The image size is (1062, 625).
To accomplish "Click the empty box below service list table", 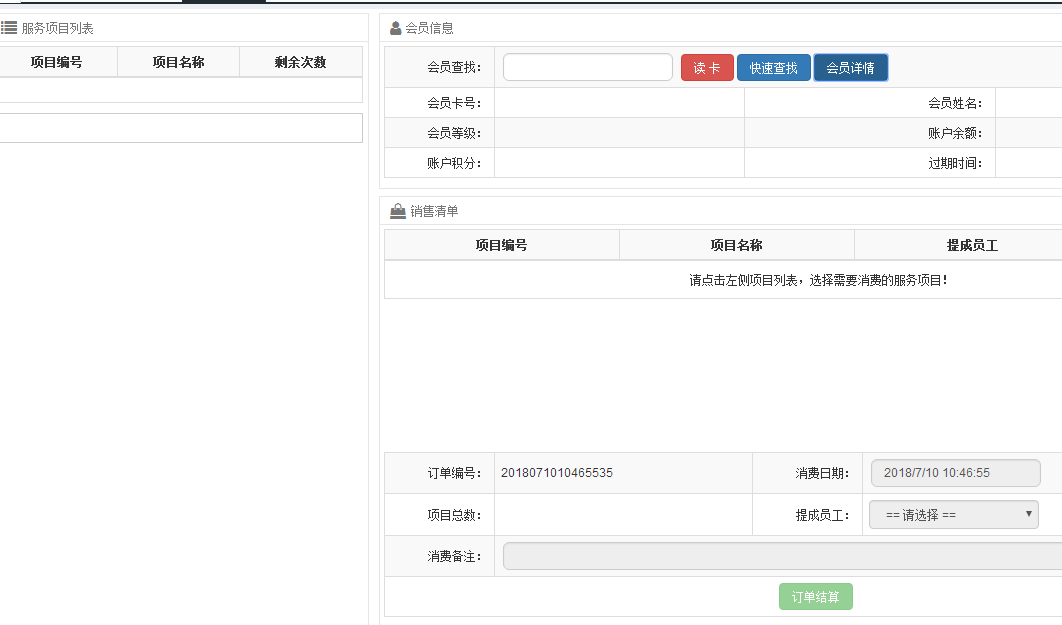I will tap(180, 128).
